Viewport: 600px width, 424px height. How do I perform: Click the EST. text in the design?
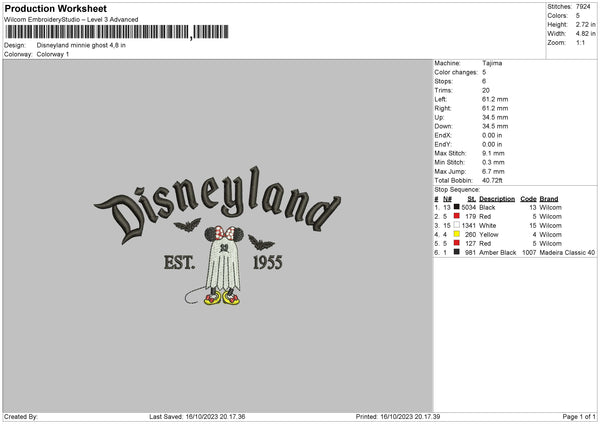(x=179, y=263)
